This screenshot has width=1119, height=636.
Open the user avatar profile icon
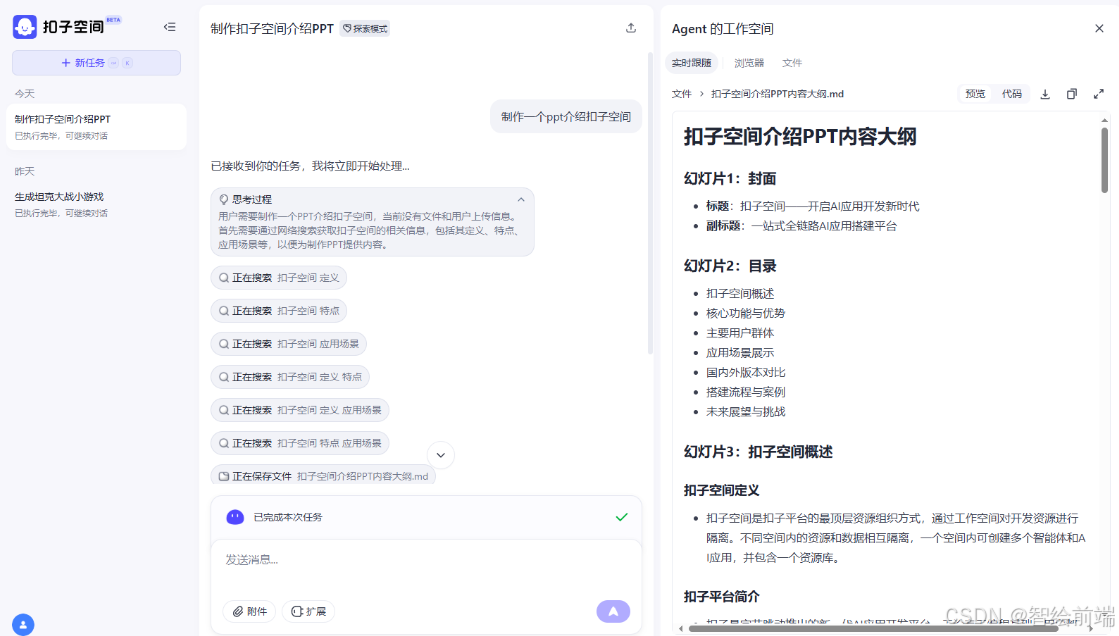(23, 624)
